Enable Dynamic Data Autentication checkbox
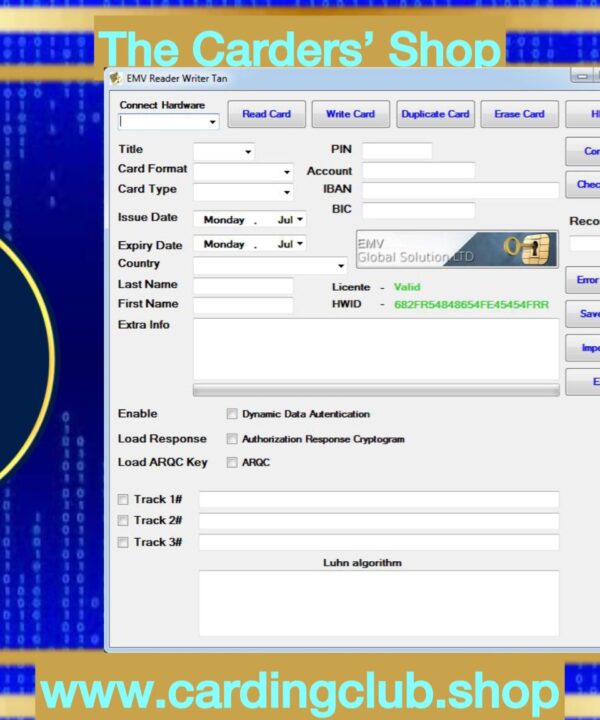Screen dimensions: 600x720 (x=232, y=414)
